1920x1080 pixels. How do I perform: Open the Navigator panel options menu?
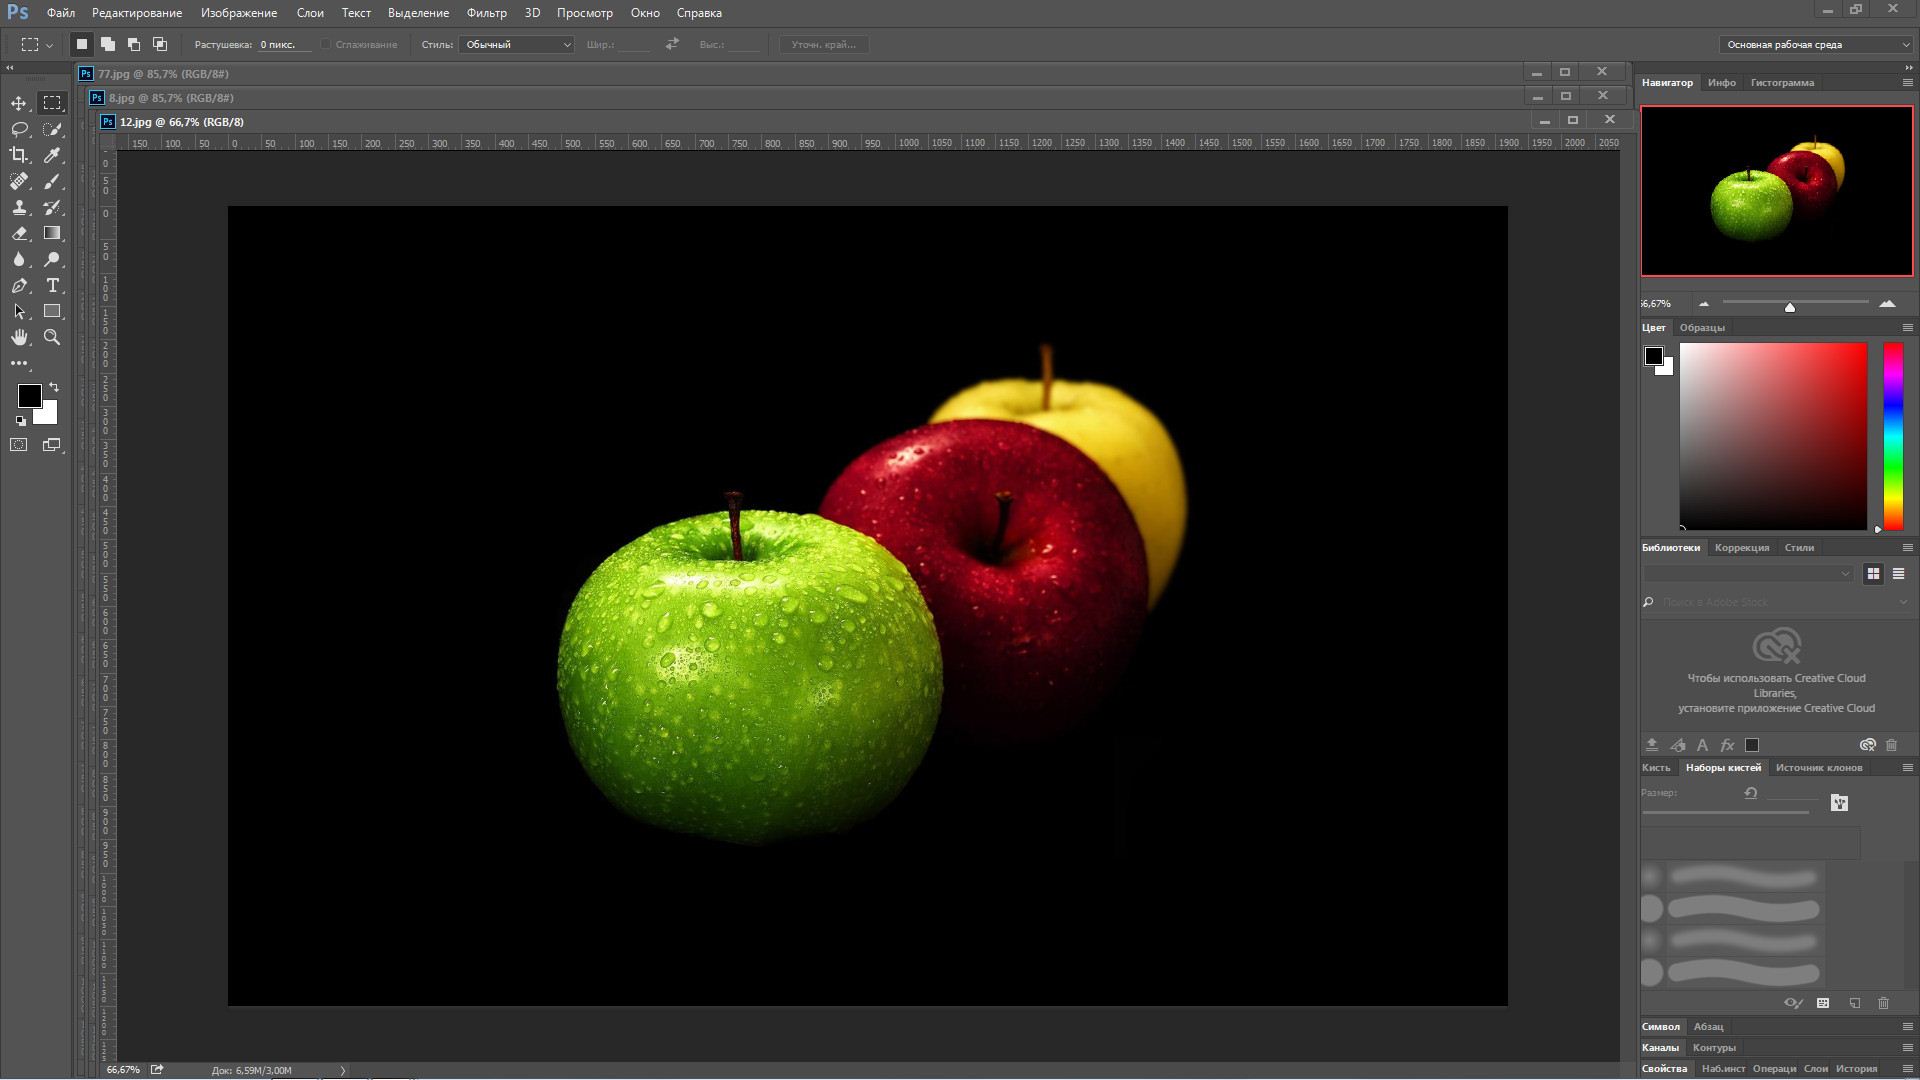click(x=1907, y=82)
